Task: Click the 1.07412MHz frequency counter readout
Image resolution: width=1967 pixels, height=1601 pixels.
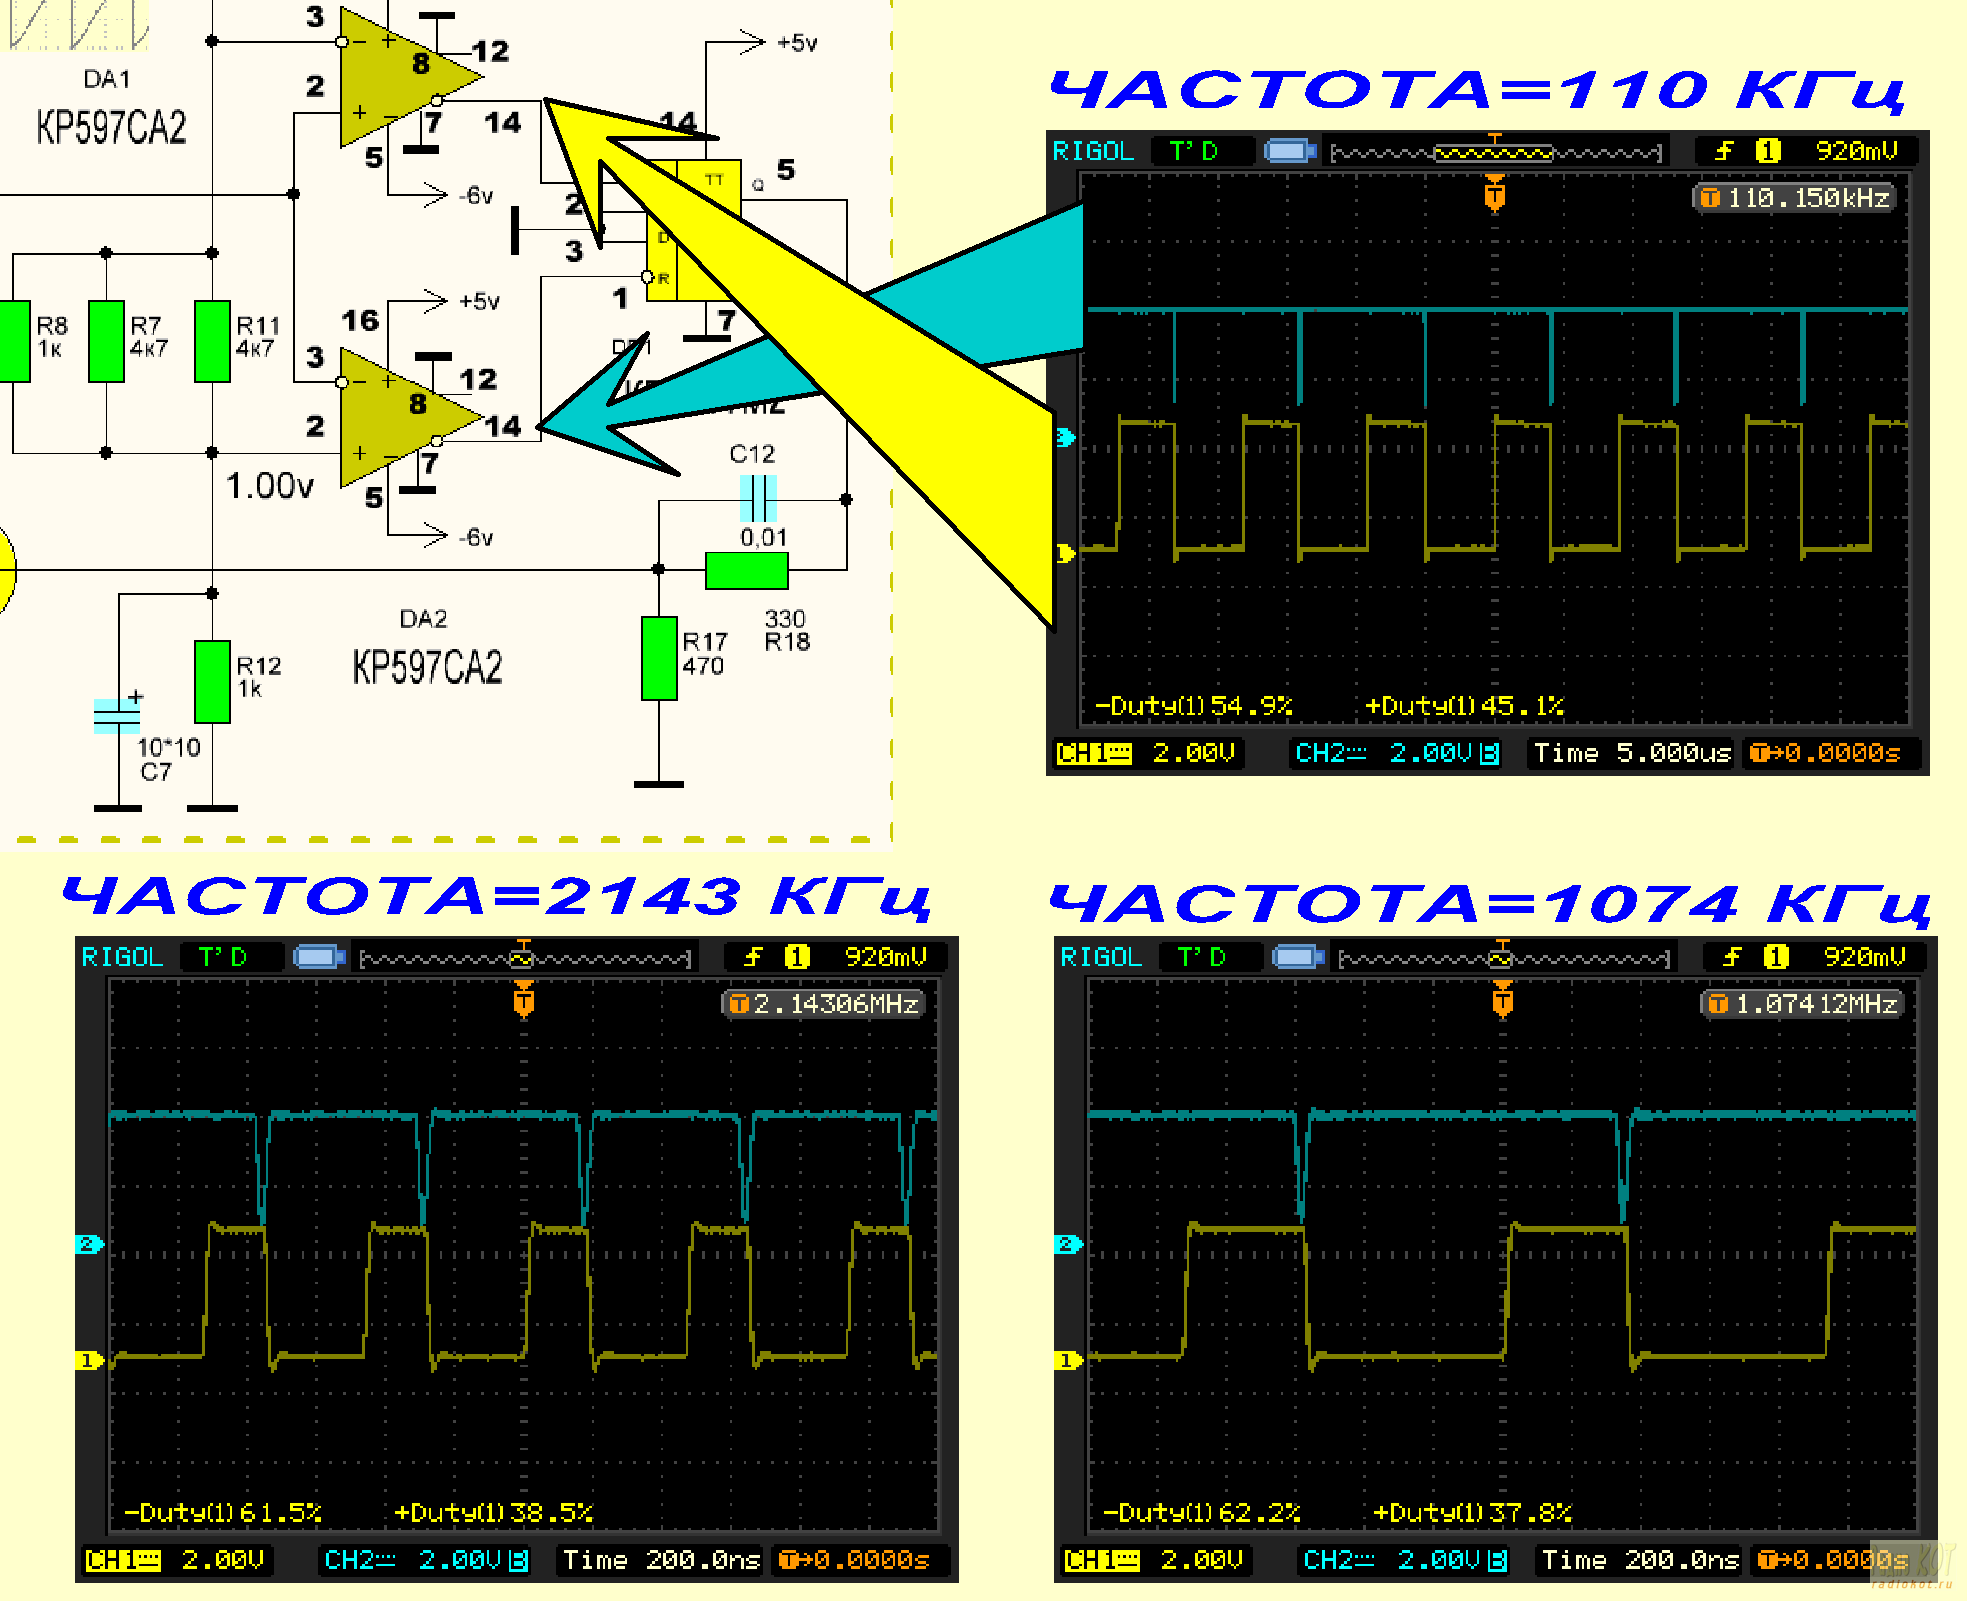Action: [1802, 1004]
